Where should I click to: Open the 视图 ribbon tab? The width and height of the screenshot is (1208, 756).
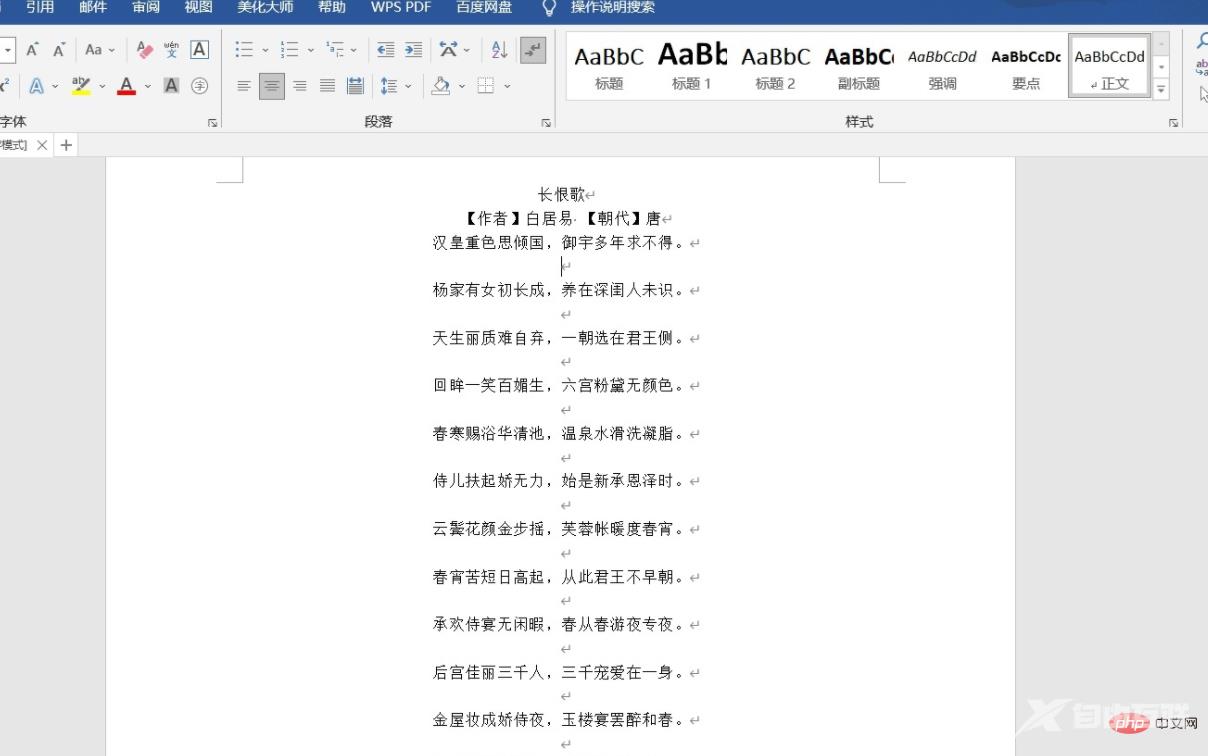click(198, 8)
